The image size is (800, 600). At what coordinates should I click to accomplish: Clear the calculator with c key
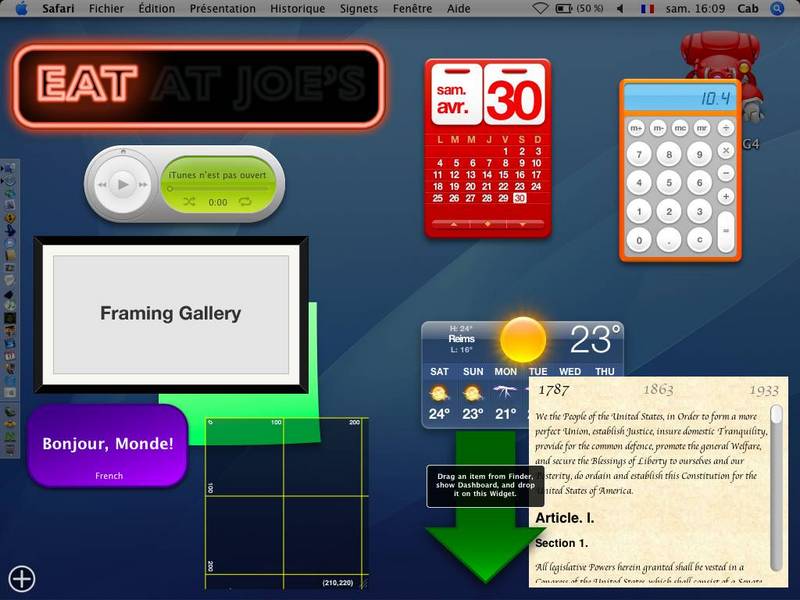699,240
